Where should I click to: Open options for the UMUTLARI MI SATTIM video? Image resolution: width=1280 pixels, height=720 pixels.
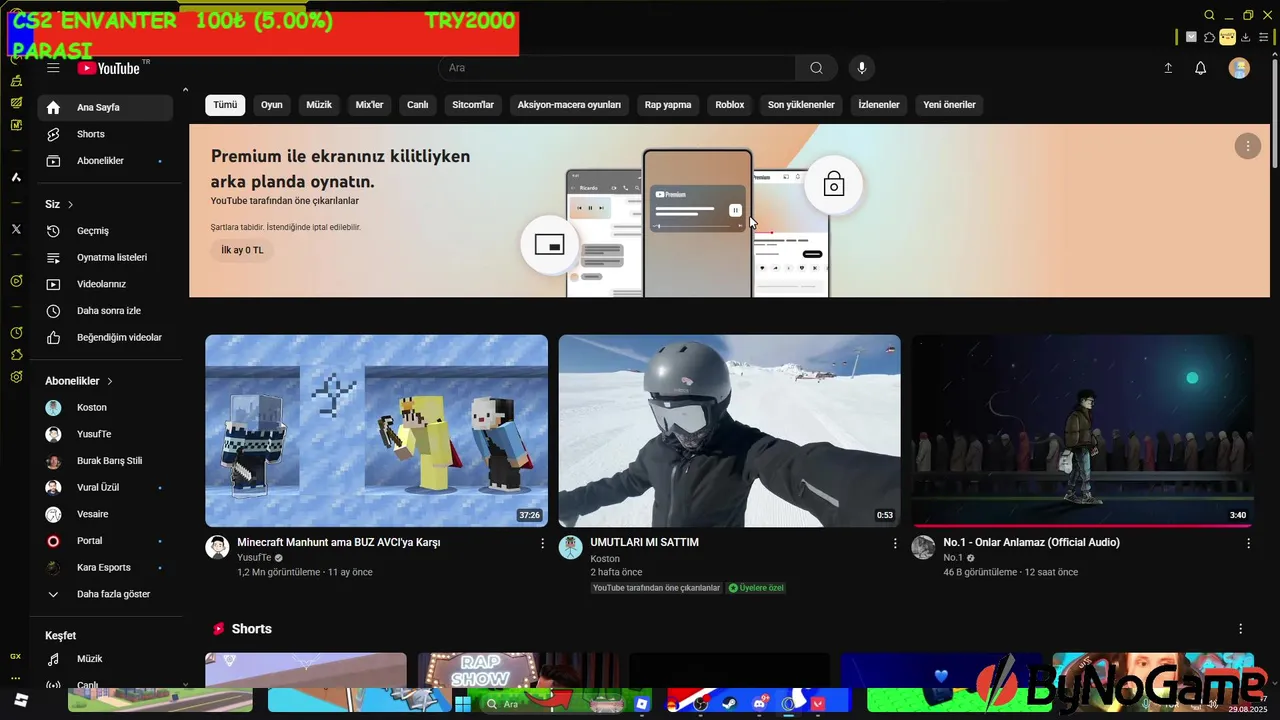(x=895, y=543)
